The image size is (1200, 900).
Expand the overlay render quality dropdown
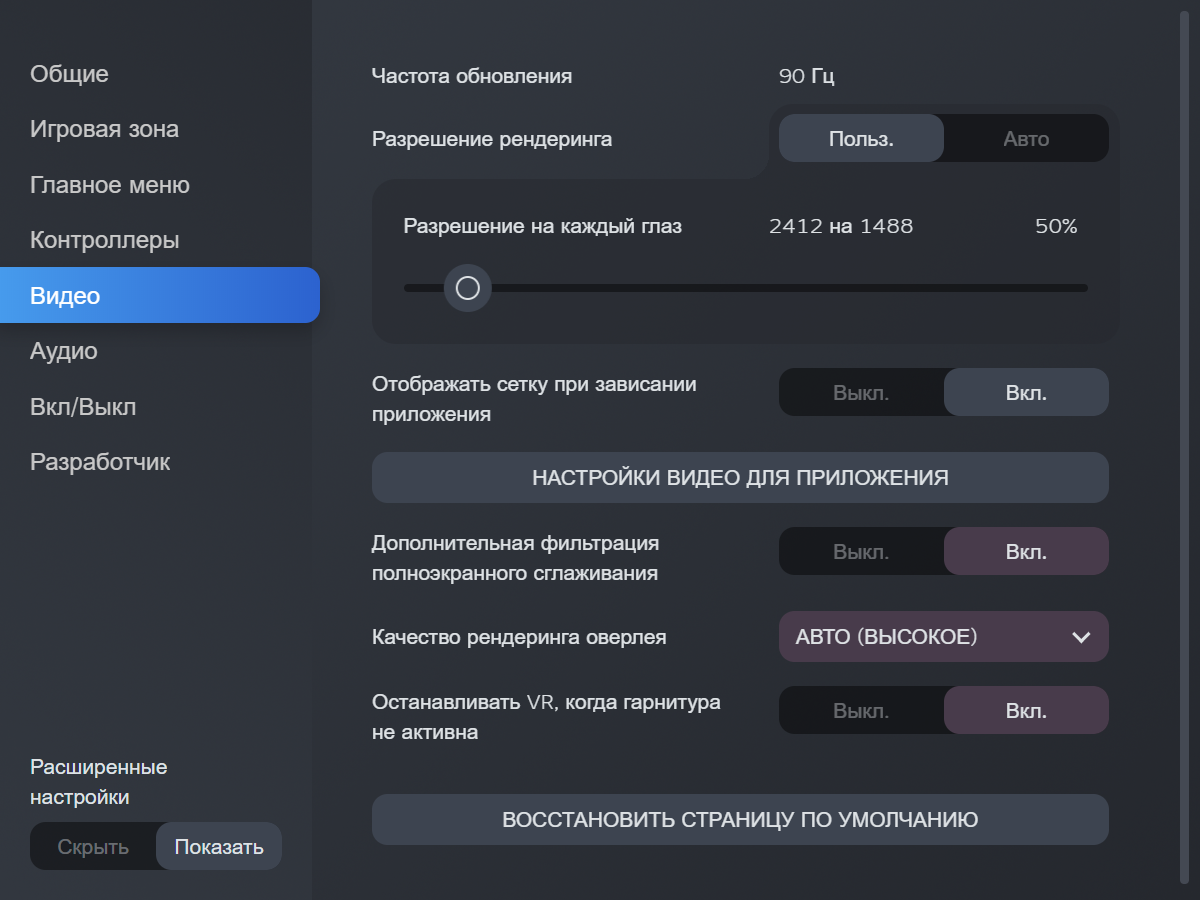tap(930, 637)
